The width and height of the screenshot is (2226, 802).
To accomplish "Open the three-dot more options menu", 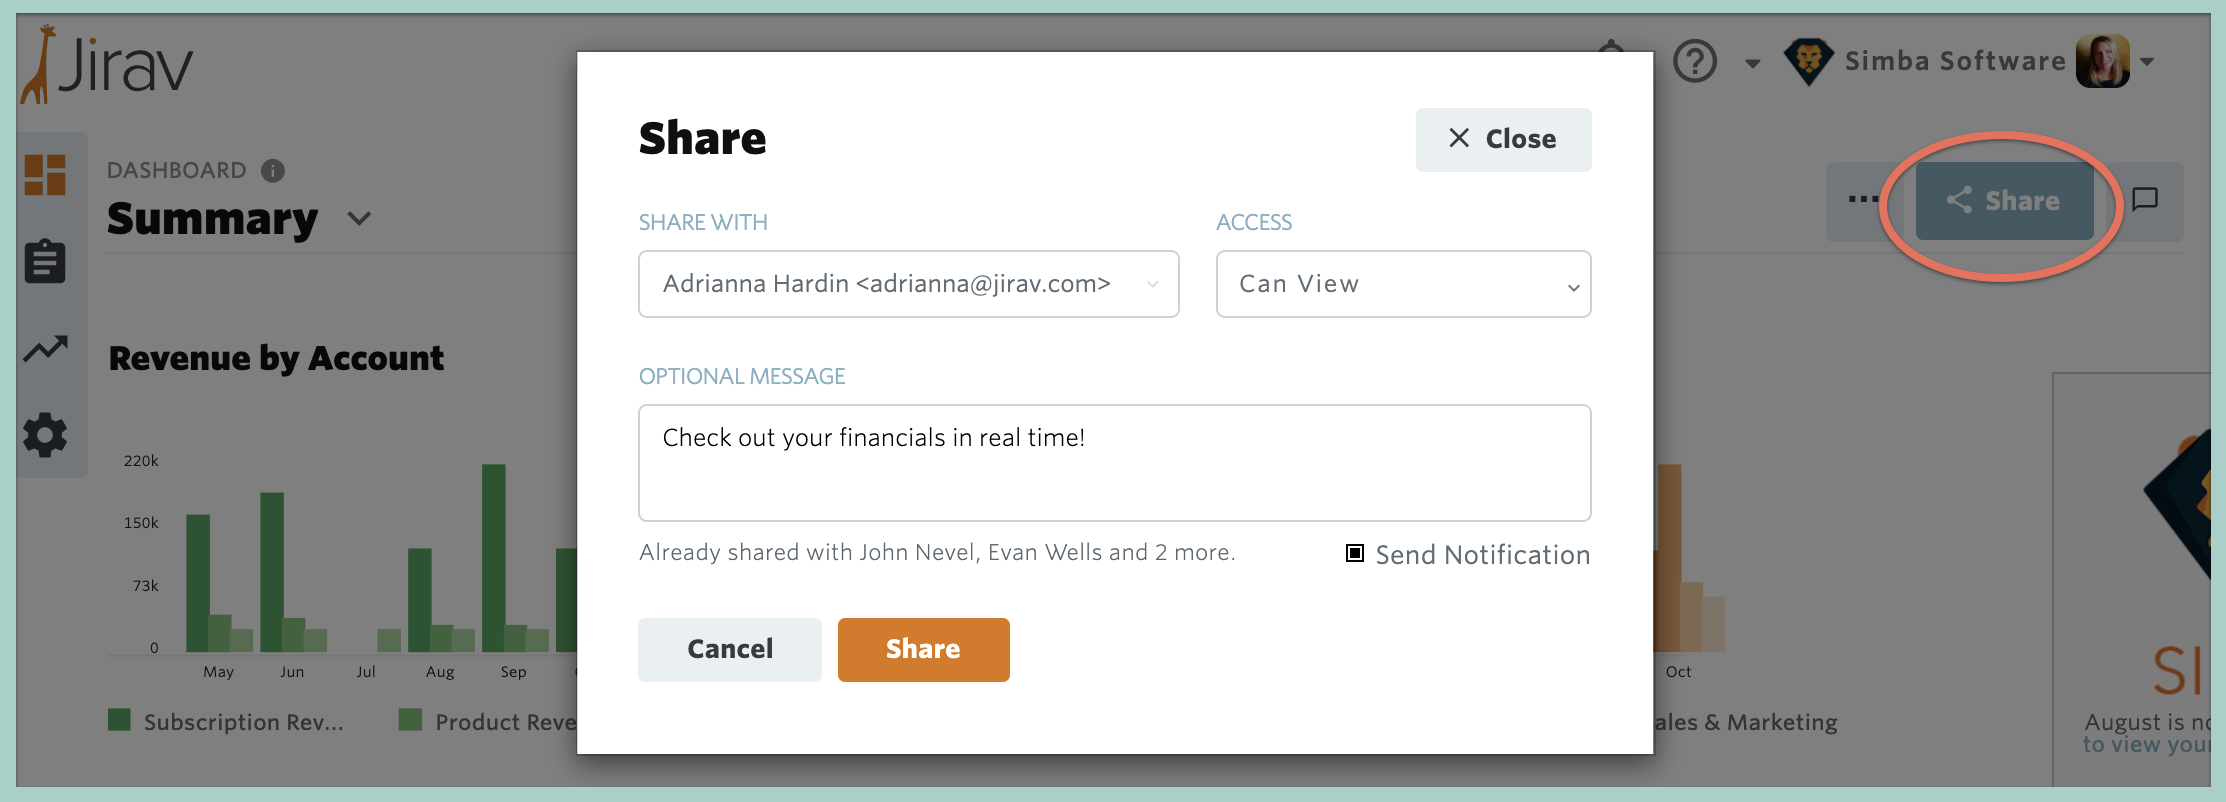I will coord(1863,200).
